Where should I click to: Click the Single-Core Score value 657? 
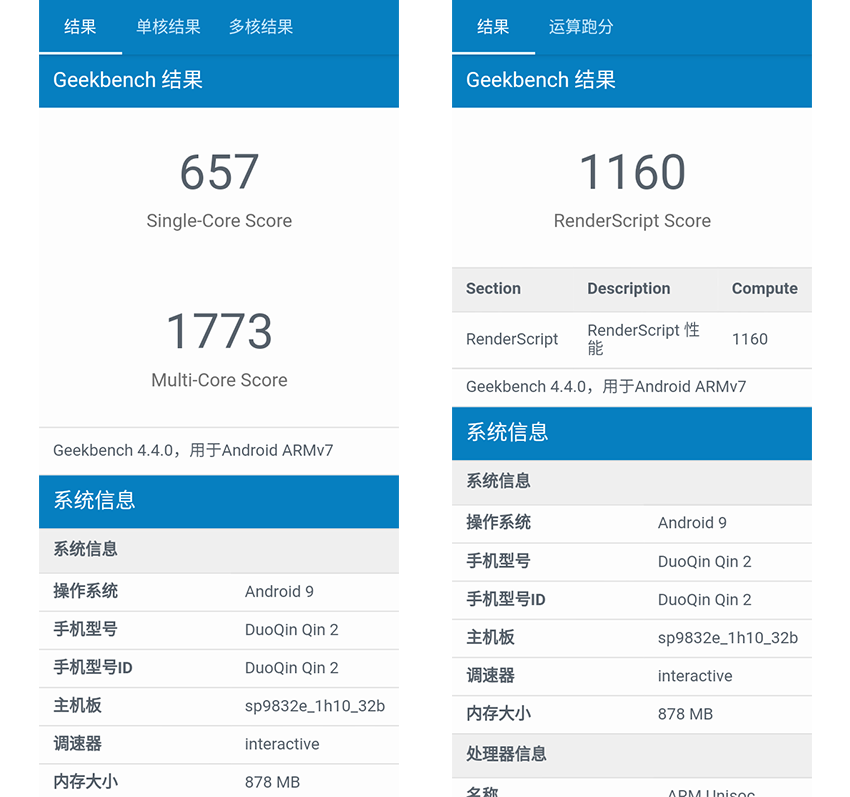(219, 172)
